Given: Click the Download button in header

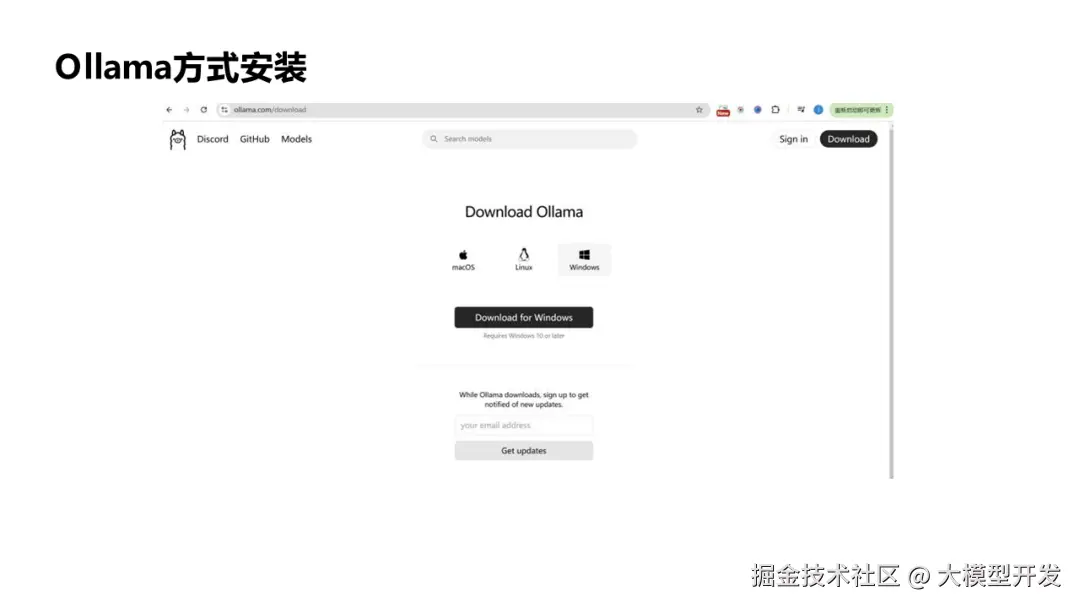Looking at the screenshot, I should coord(849,139).
